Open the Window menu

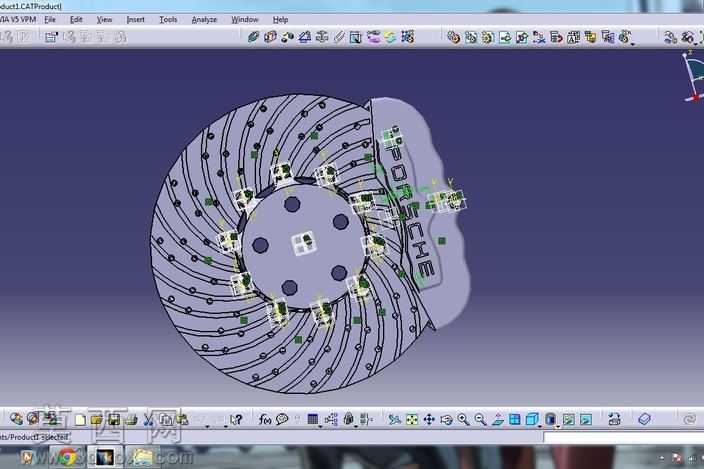click(245, 20)
